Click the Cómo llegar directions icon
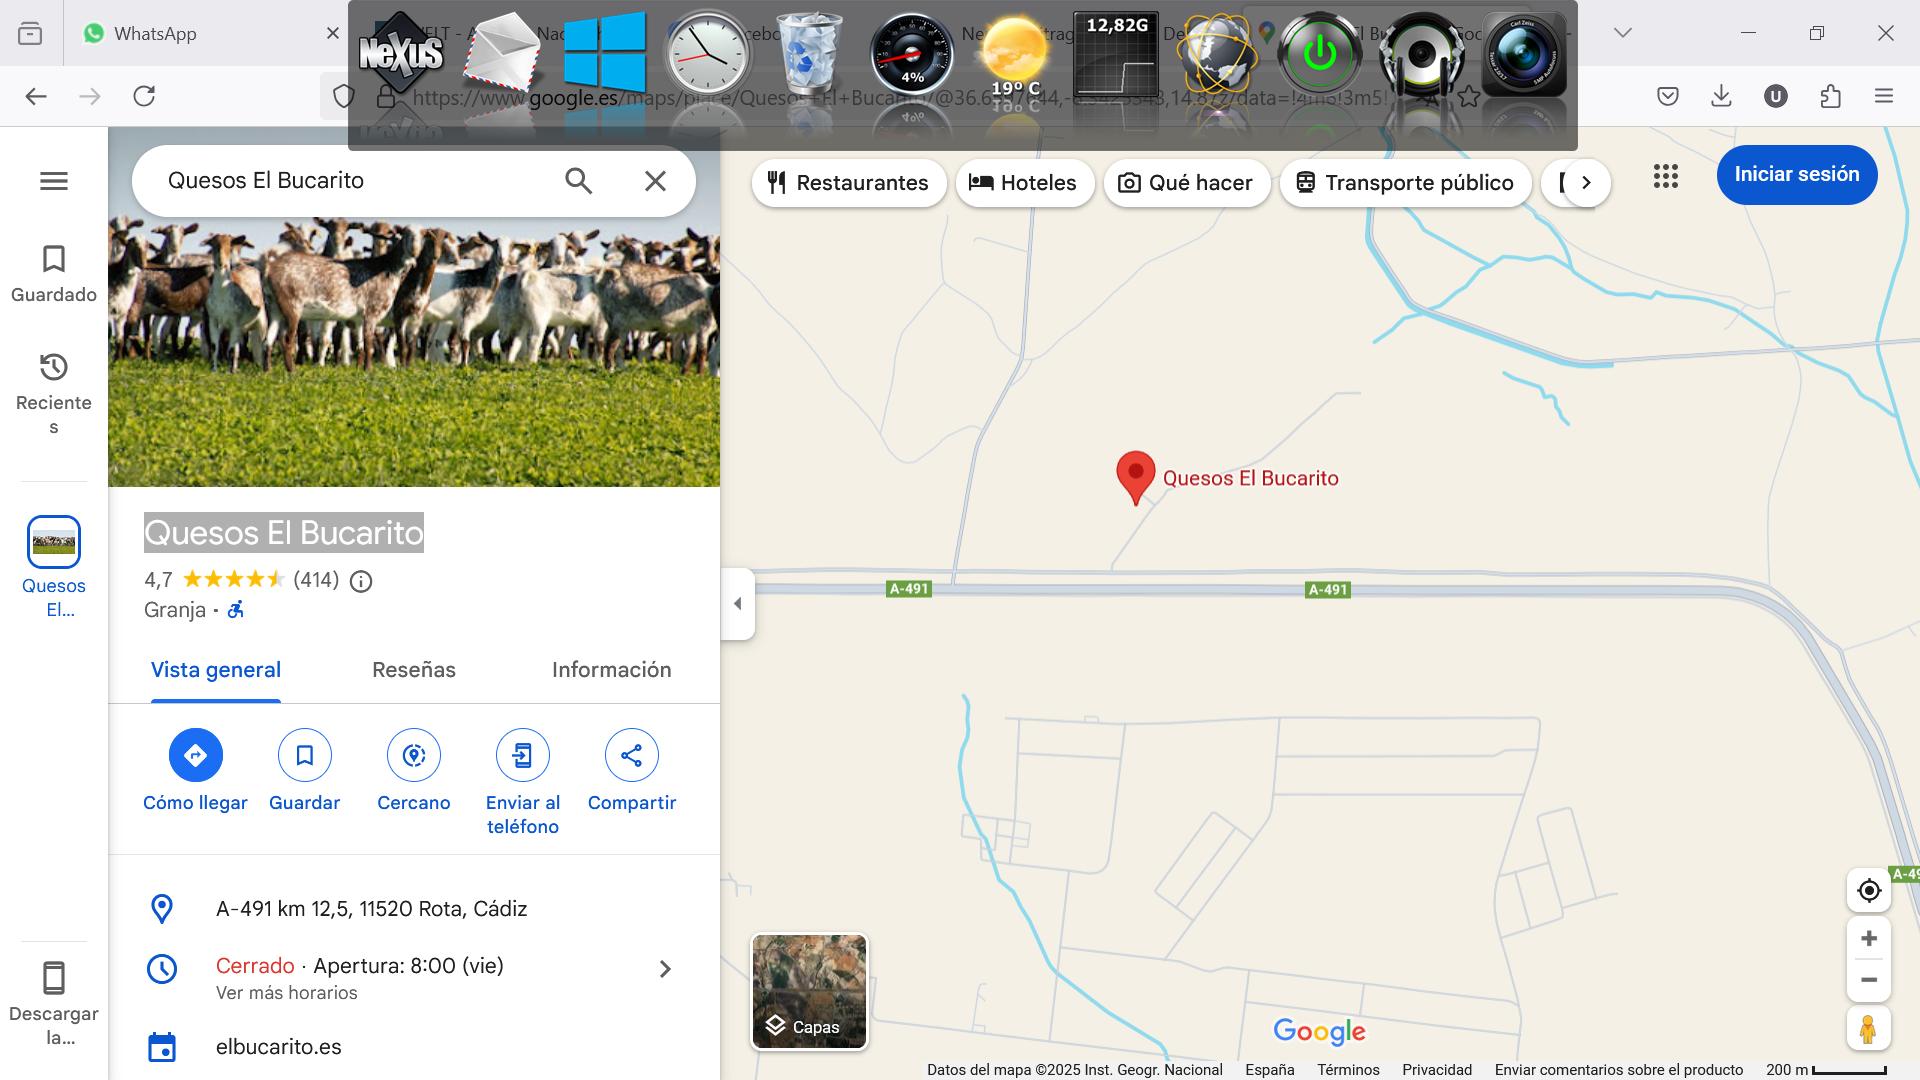 (195, 755)
